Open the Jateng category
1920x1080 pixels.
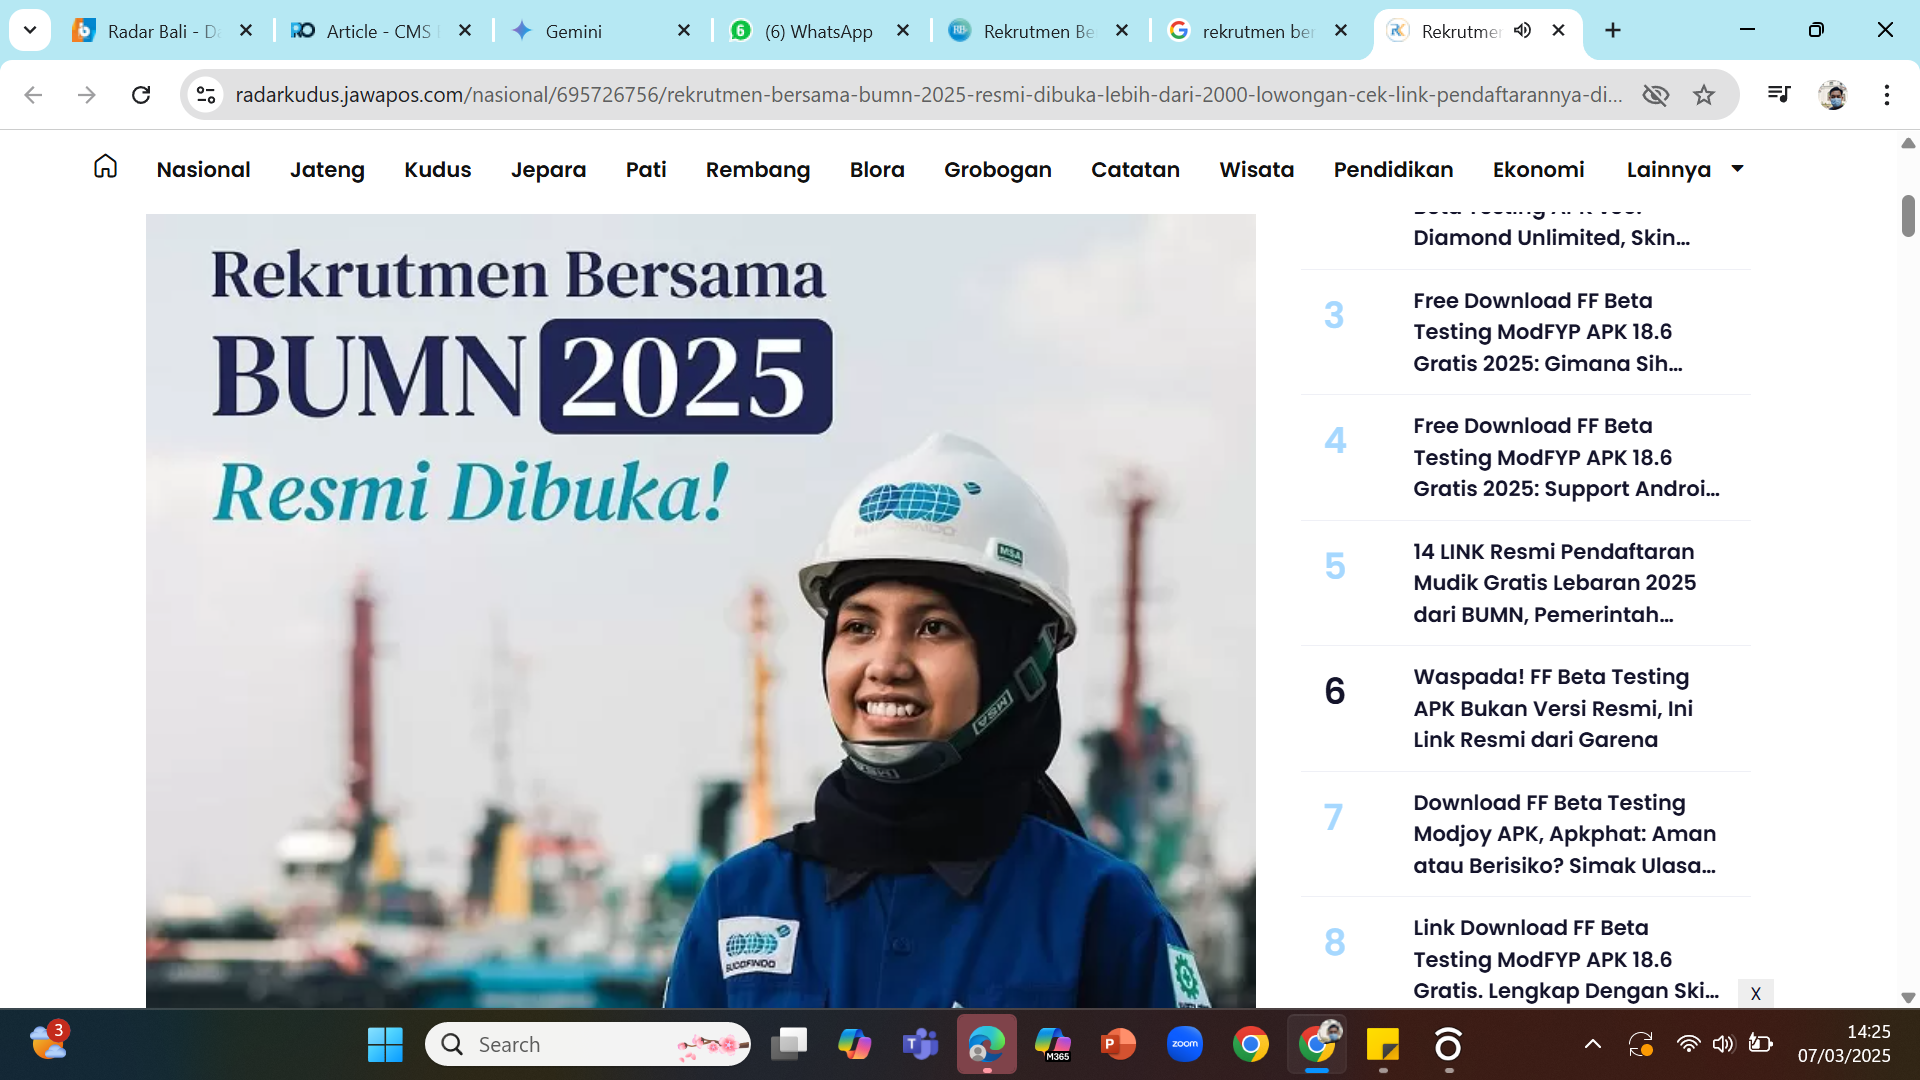(x=327, y=170)
